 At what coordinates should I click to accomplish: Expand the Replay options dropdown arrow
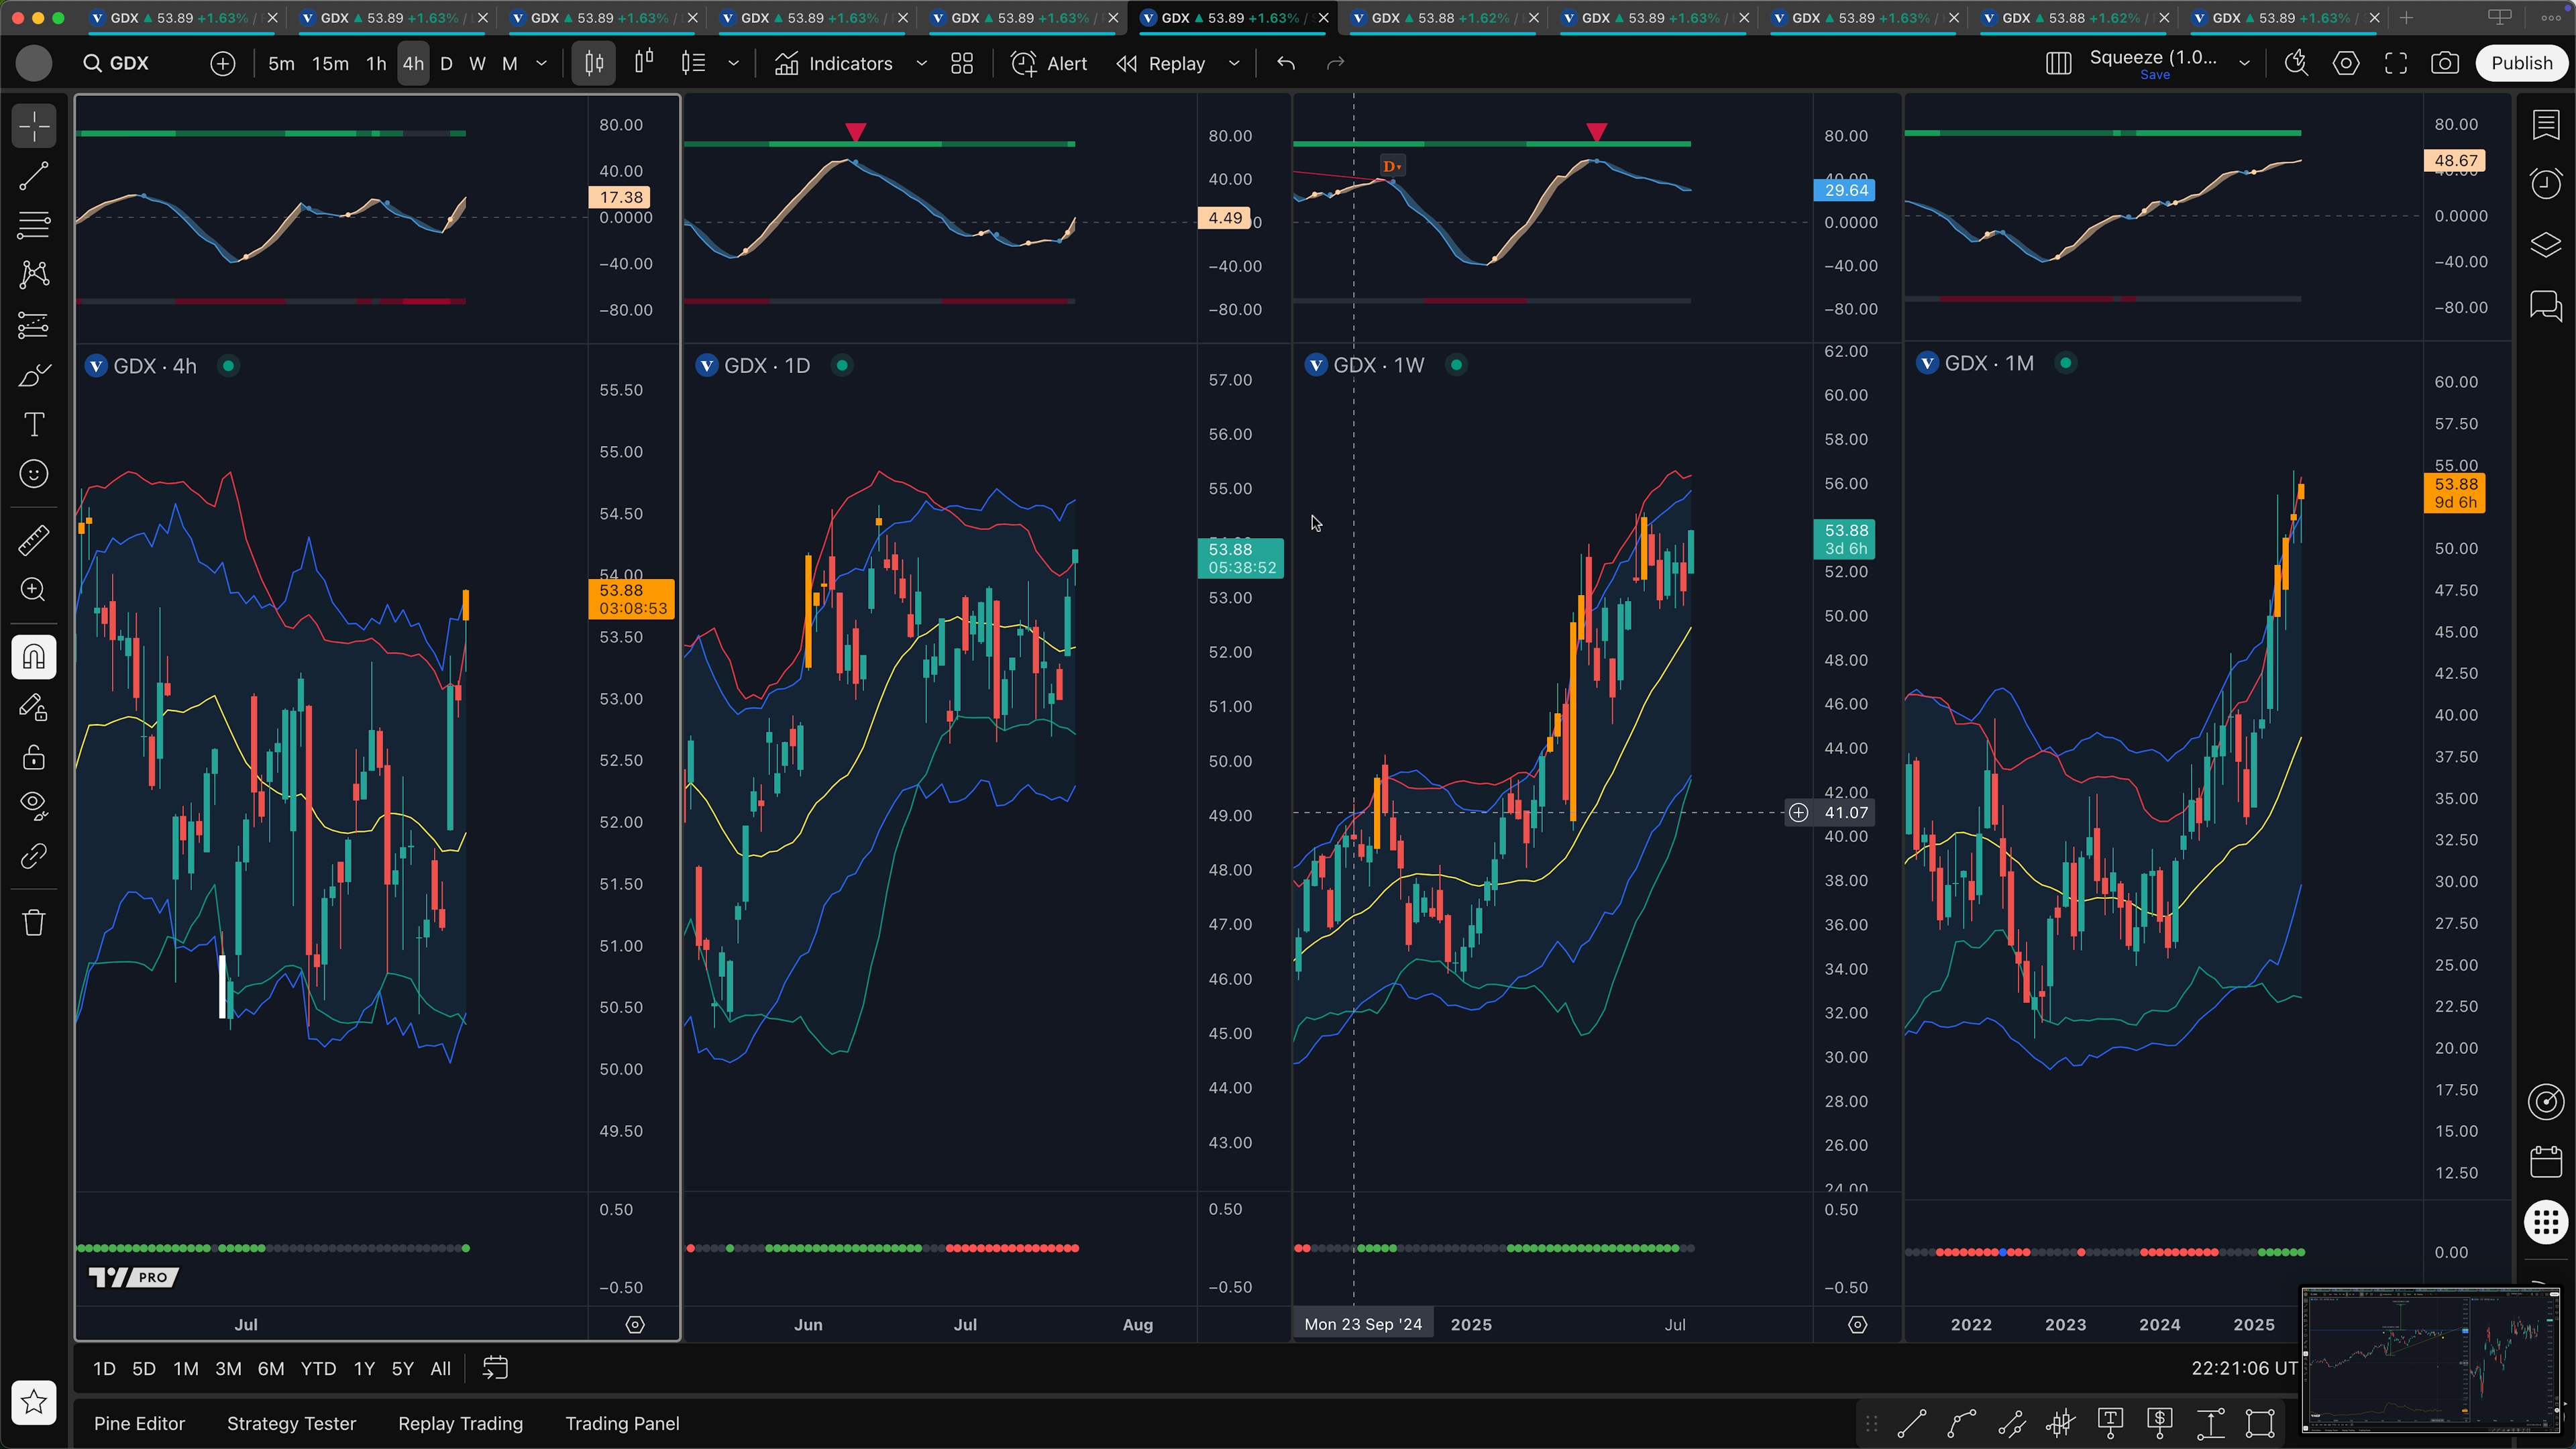(1234, 64)
